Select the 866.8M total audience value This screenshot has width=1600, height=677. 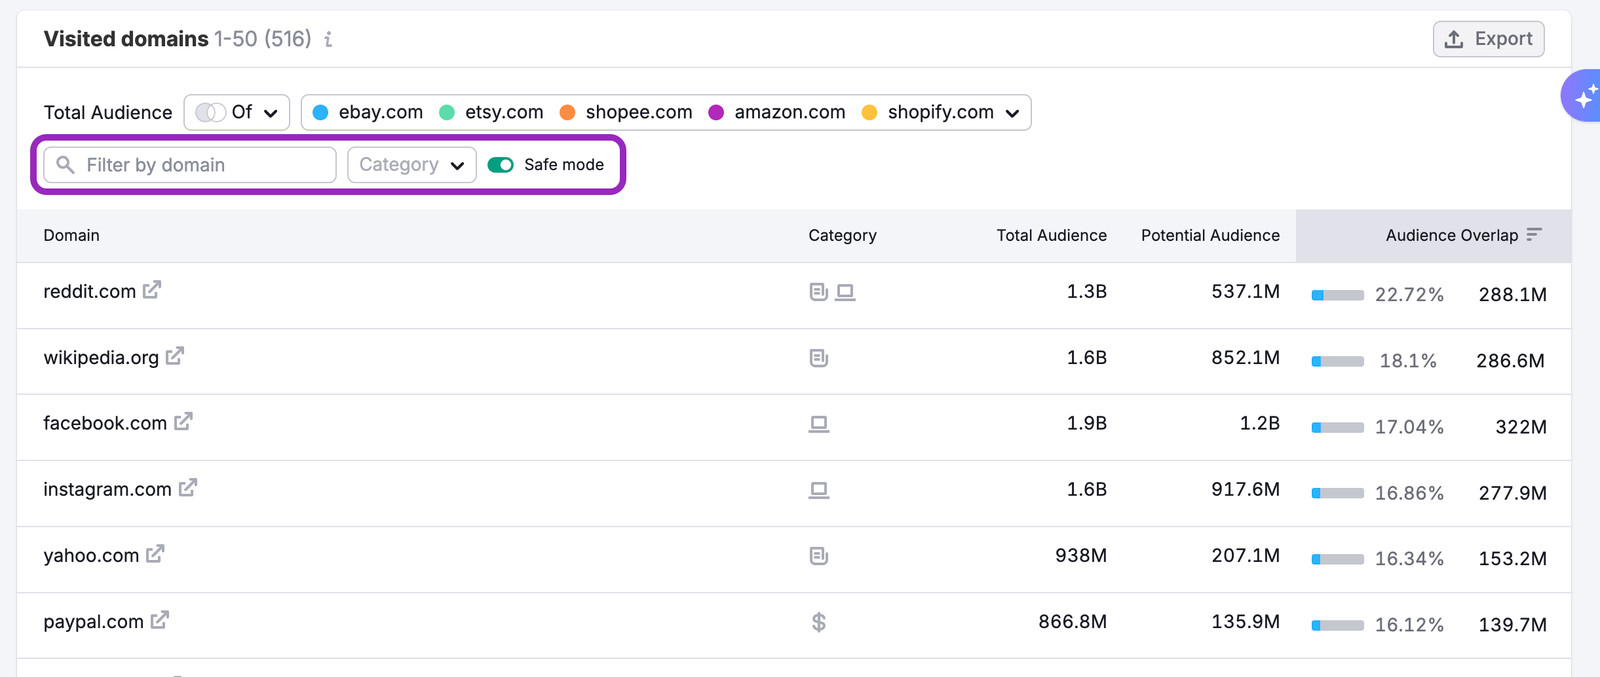click(x=1072, y=621)
